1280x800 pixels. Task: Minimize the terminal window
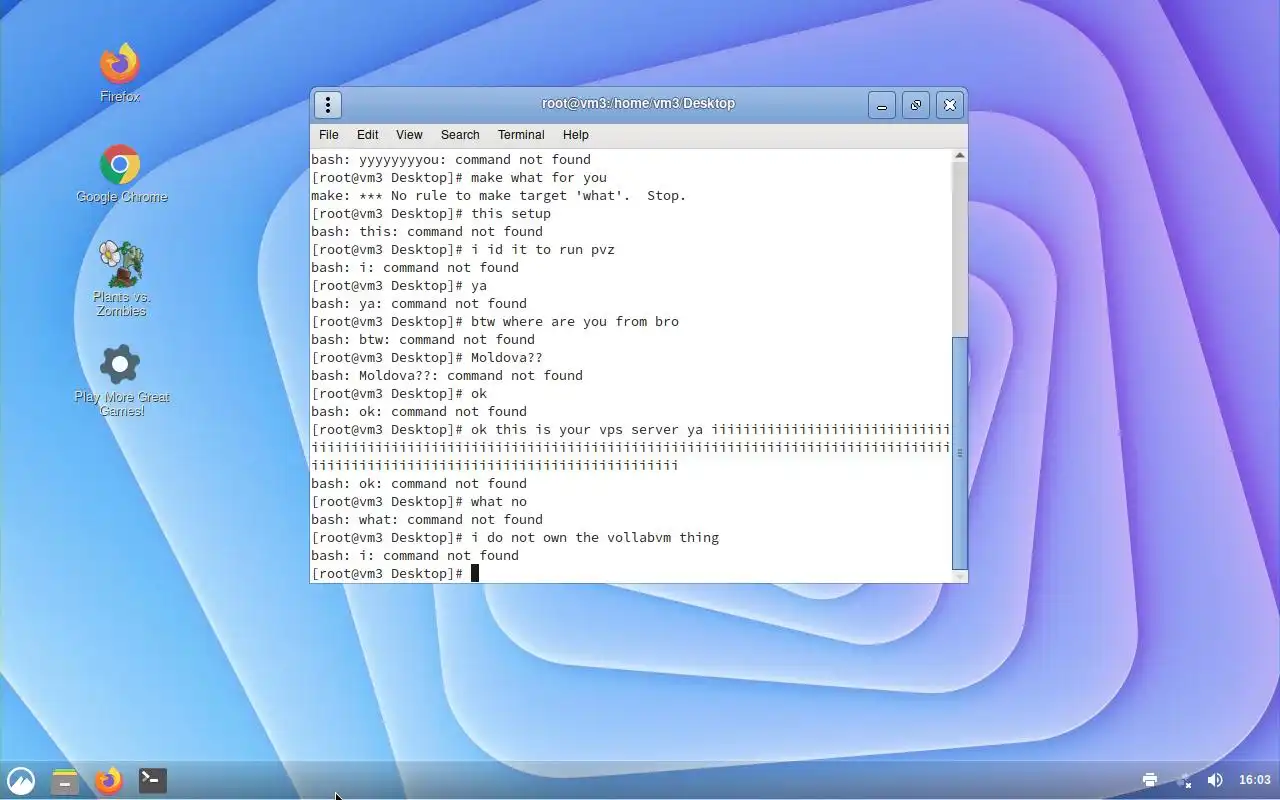882,105
